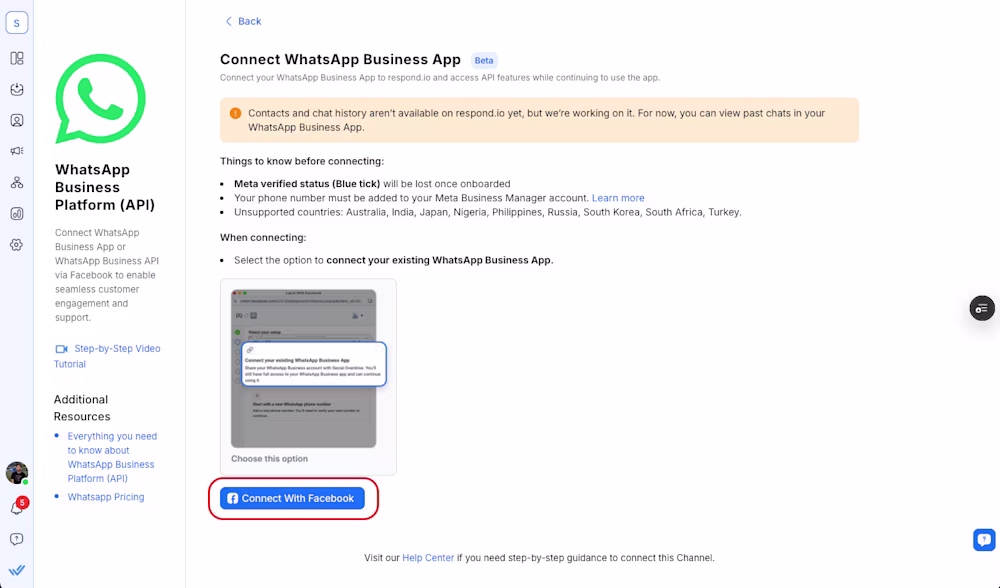Click the Unsupported countries line
This screenshot has height=588, width=1000.
pyautogui.click(x=488, y=212)
